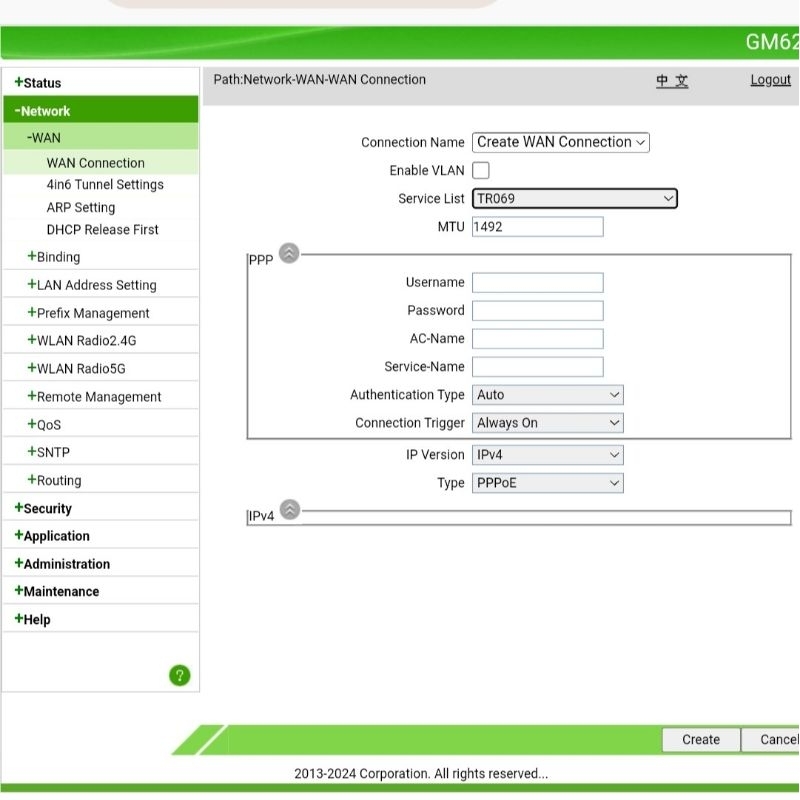
Task: Expand WLAN Radio5G submenu
Action: [76, 368]
